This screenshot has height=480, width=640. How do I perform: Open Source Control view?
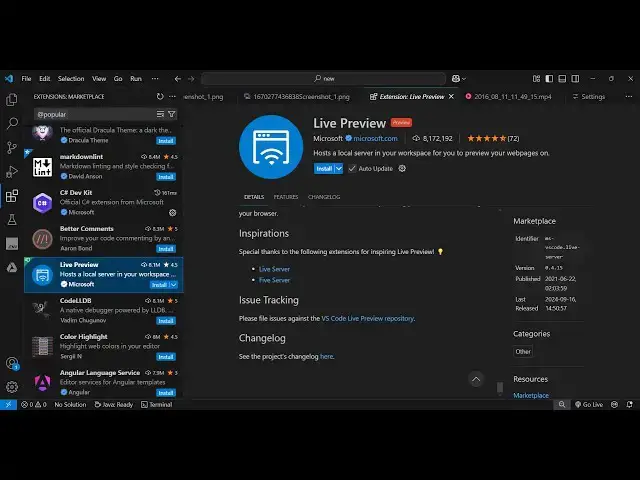pos(12,147)
